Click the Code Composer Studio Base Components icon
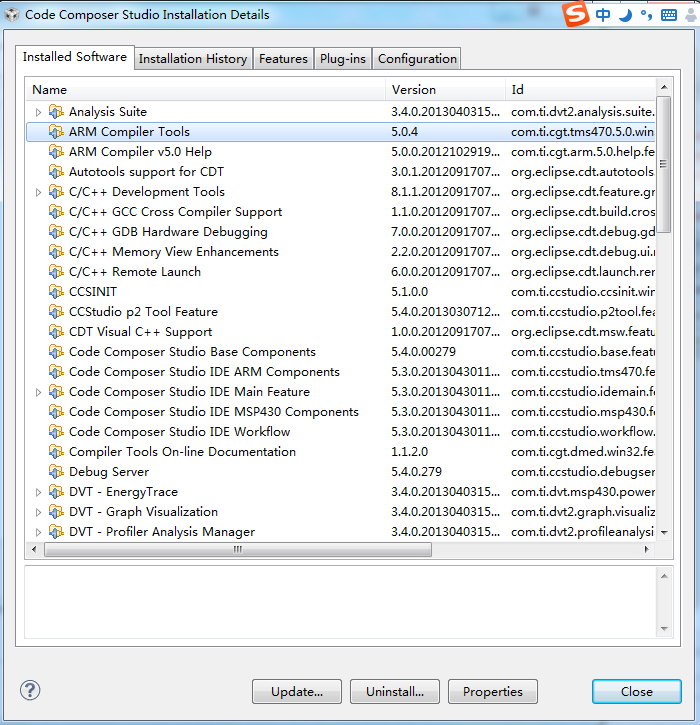 tap(56, 352)
